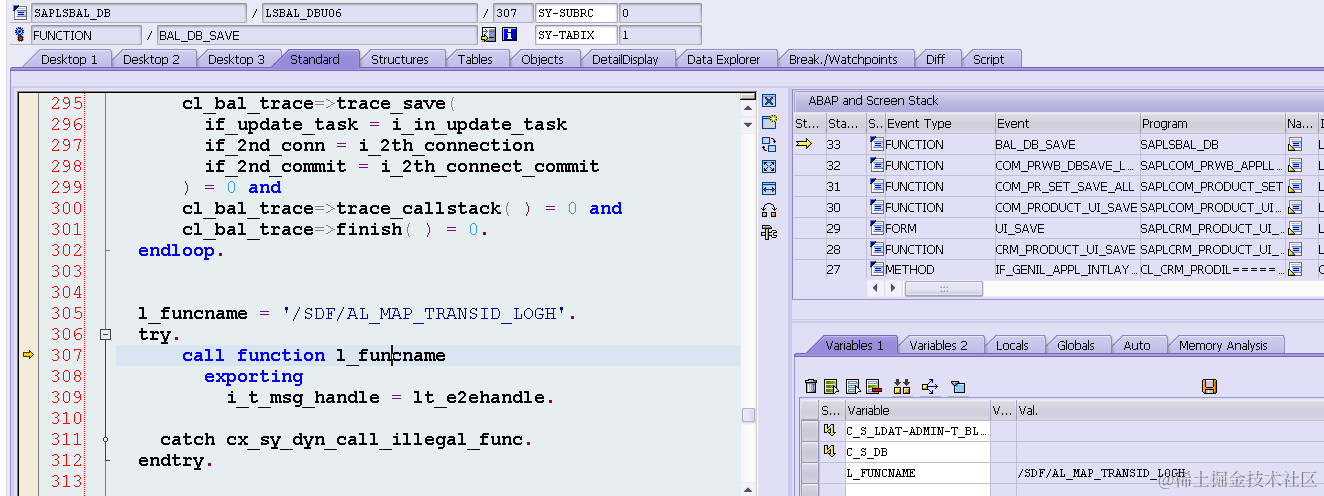
Task: Click the first green list icon in Variables toolbar
Action: 831,386
